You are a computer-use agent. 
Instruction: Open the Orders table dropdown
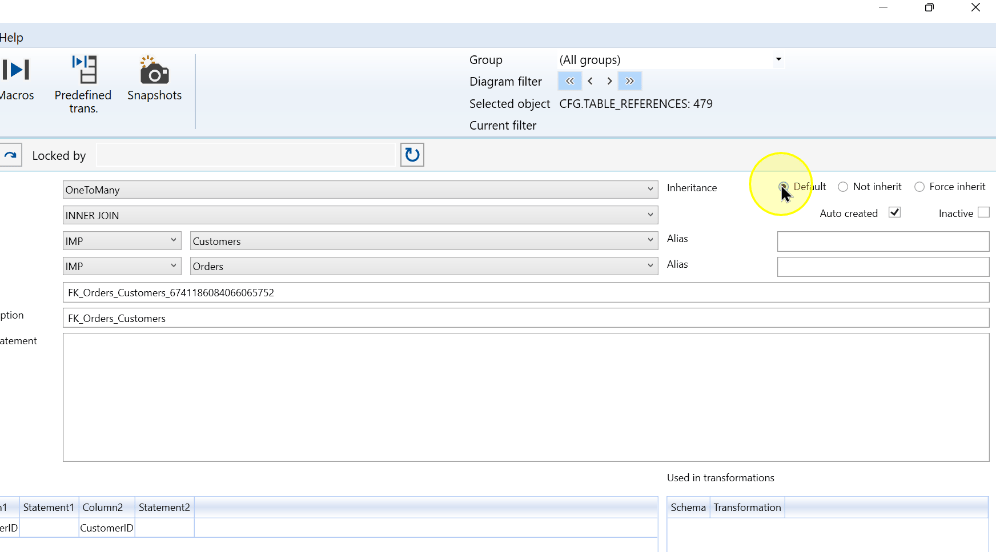pyautogui.click(x=424, y=266)
